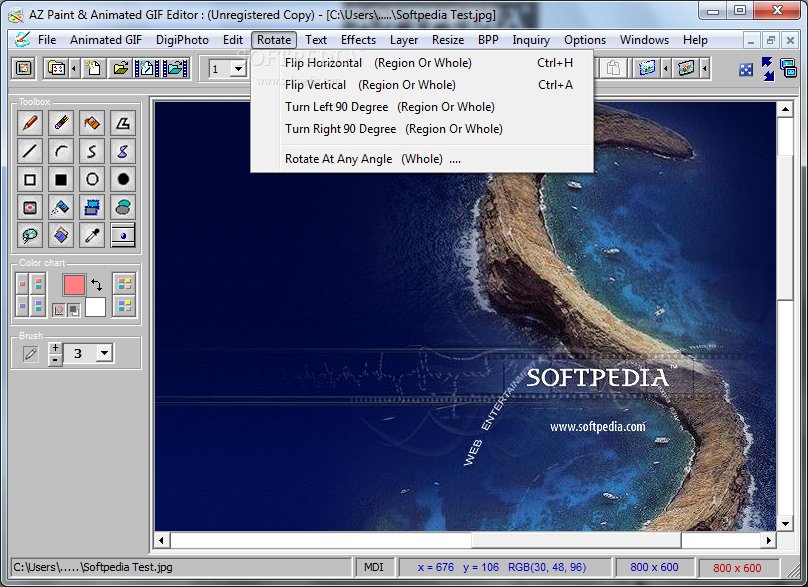Select the rectangular region copy tool
Viewport: 808px width, 587px height.
[x=92, y=207]
